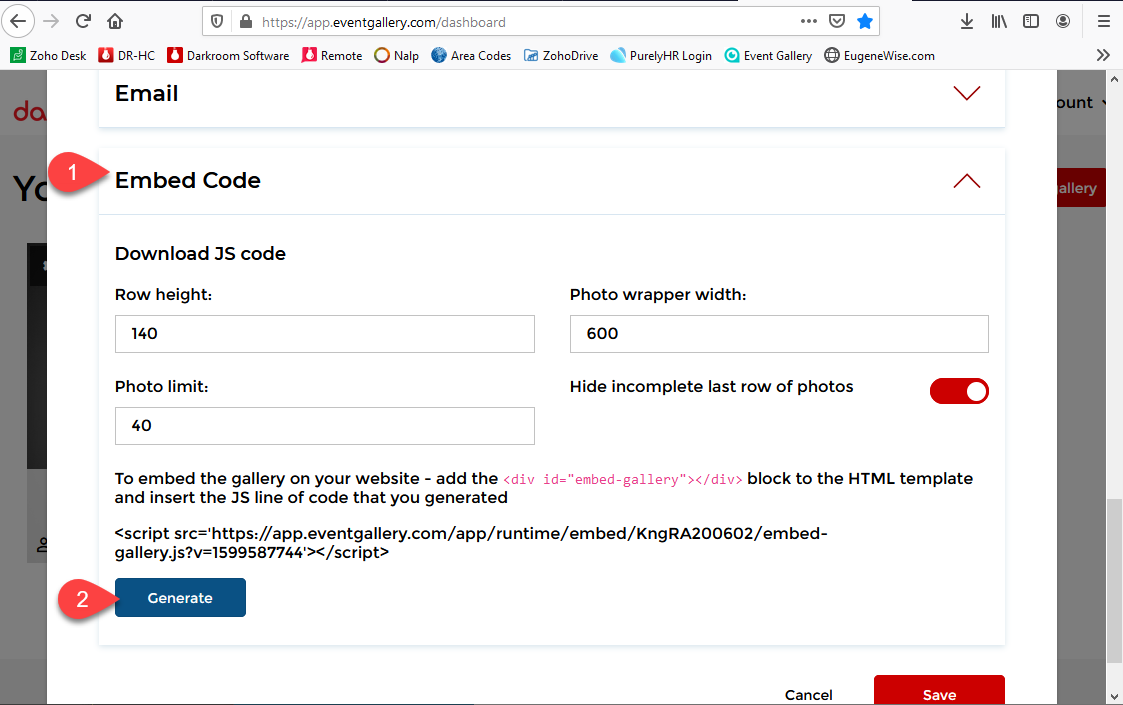Click the generated script src code text

tap(471, 543)
